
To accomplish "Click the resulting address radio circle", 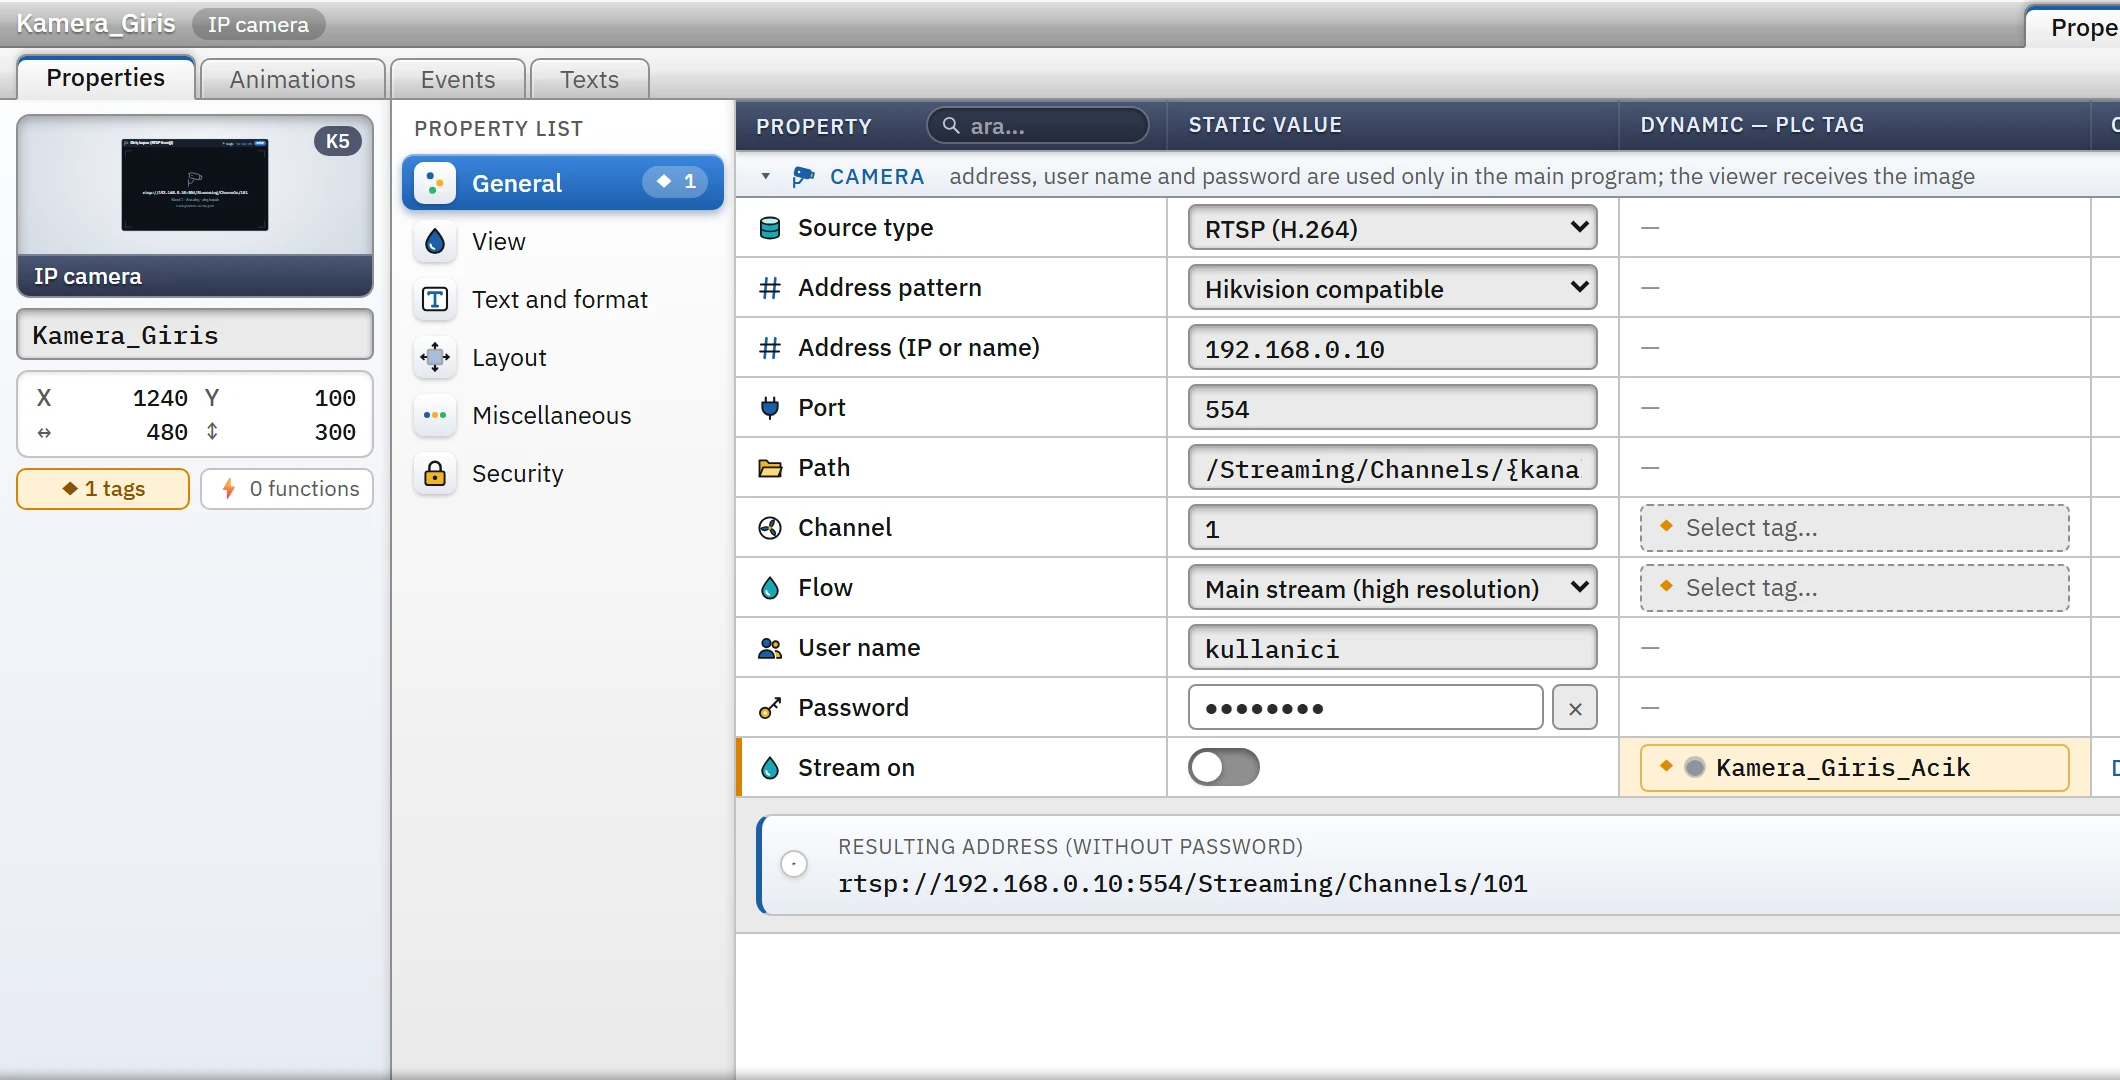I will coord(794,864).
